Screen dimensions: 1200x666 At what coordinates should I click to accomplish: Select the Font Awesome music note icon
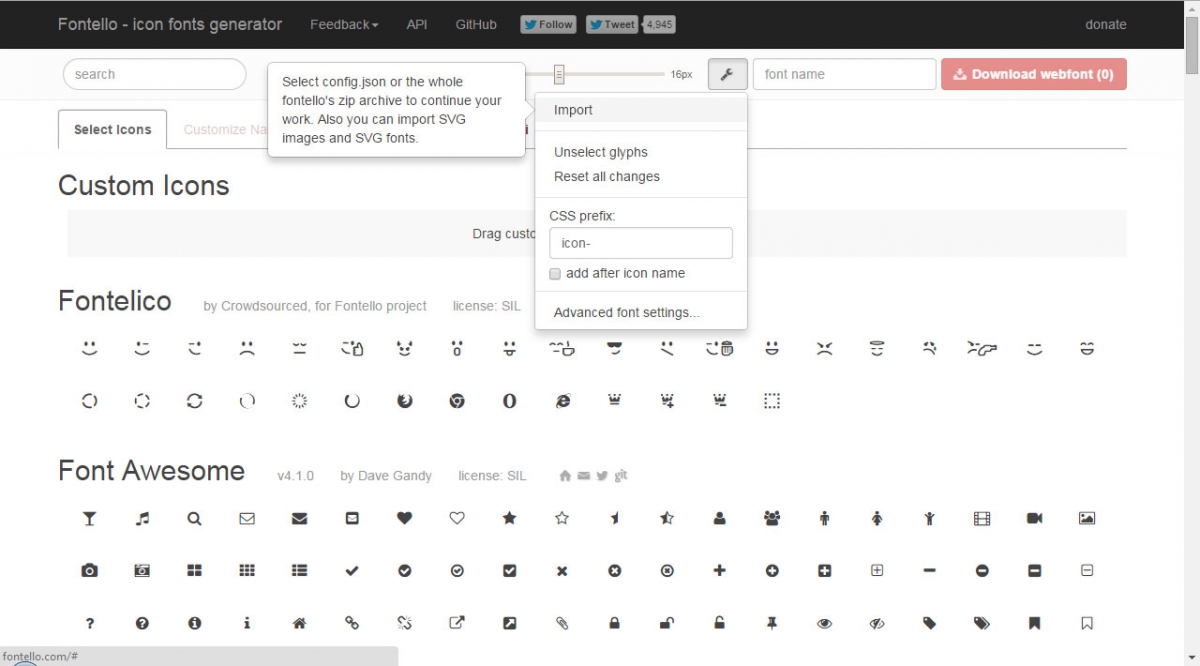pos(142,518)
